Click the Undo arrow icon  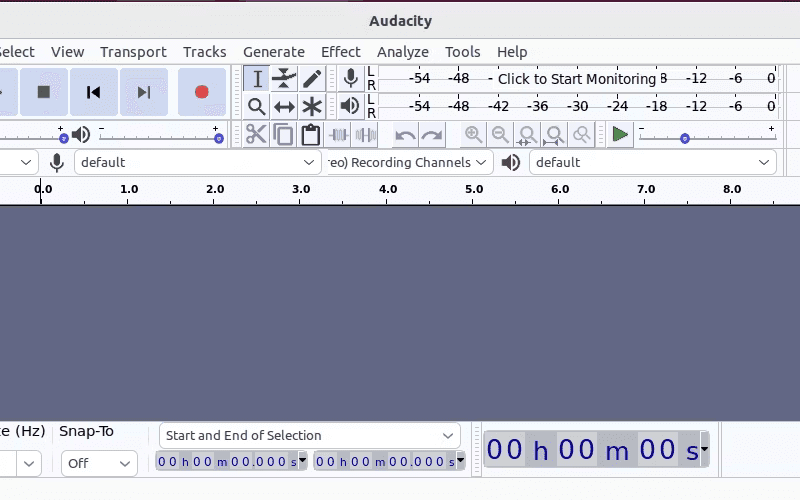[405, 135]
